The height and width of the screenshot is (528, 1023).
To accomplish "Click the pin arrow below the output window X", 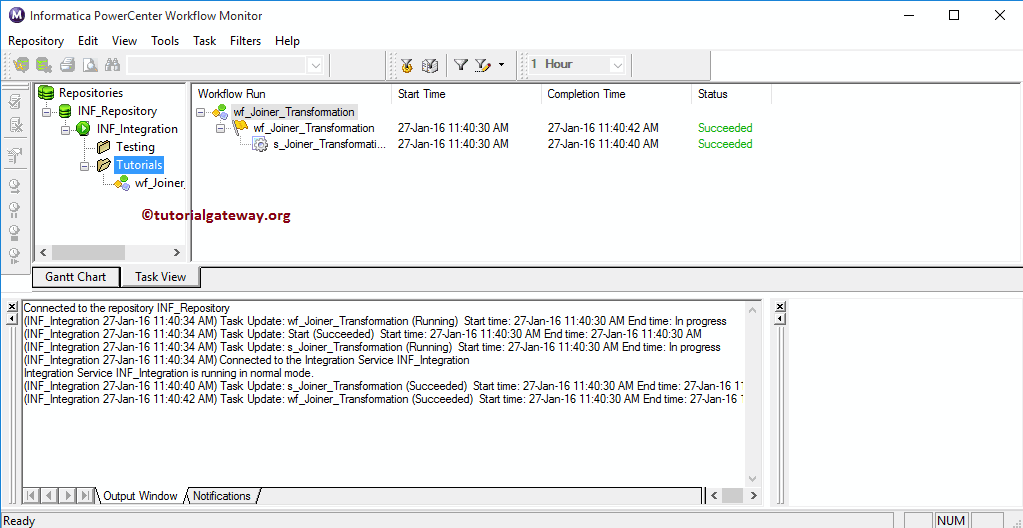I will tap(11, 318).
